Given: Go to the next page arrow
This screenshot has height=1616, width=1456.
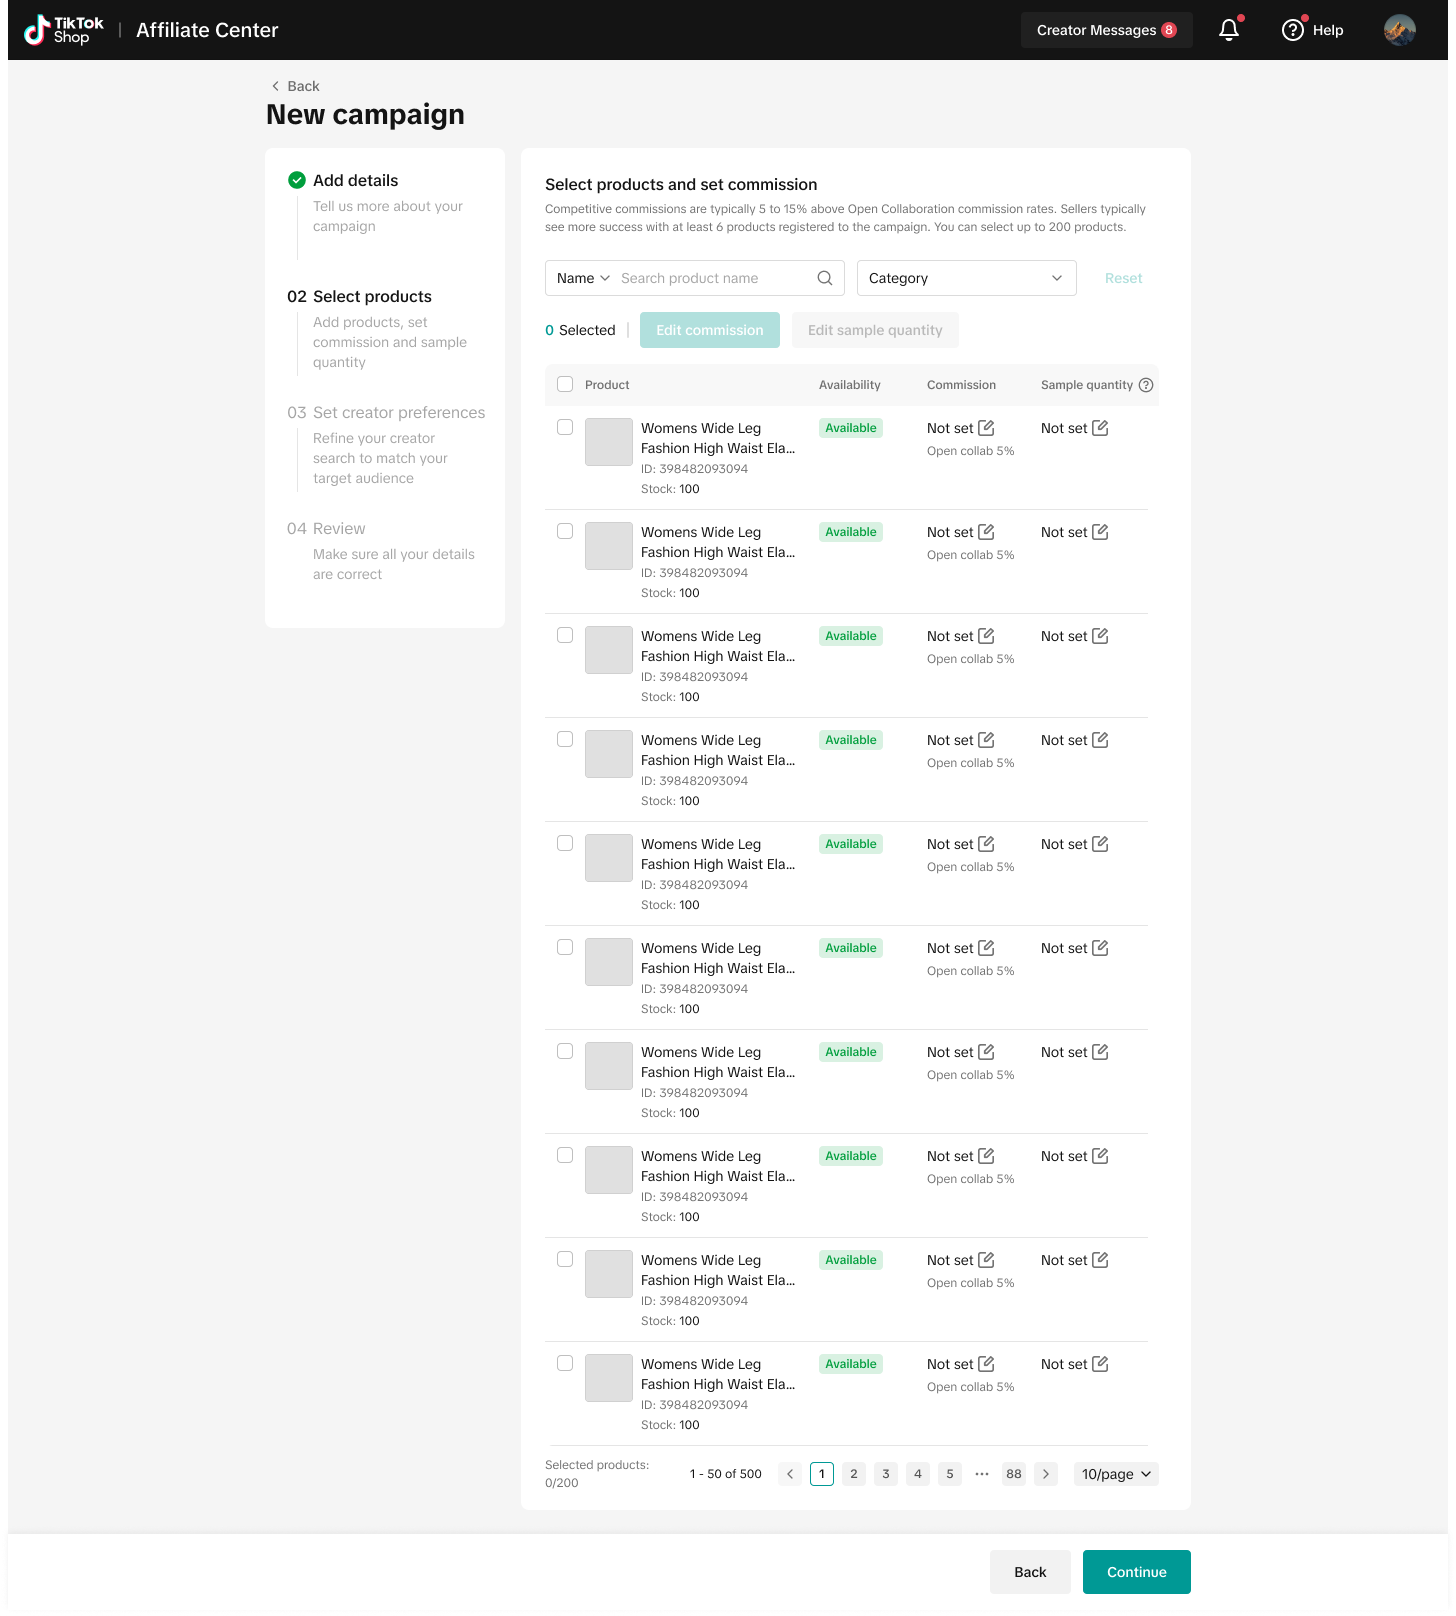Looking at the screenshot, I should (x=1046, y=1474).
